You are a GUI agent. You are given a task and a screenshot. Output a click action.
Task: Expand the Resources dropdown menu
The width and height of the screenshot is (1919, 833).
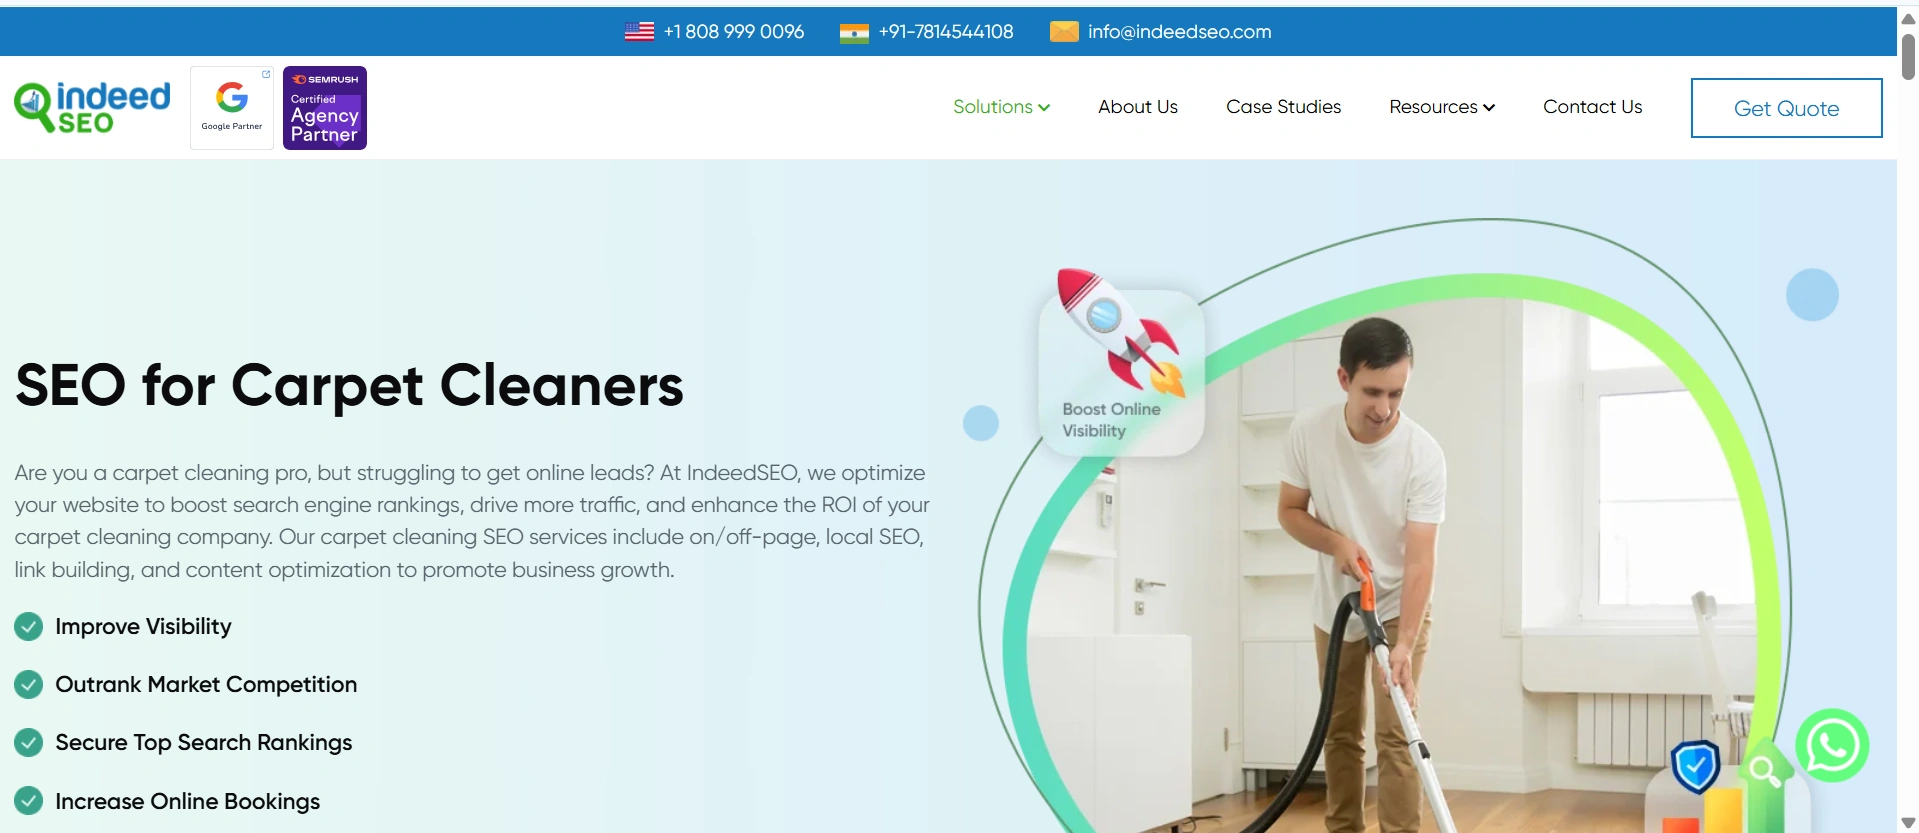tap(1442, 107)
